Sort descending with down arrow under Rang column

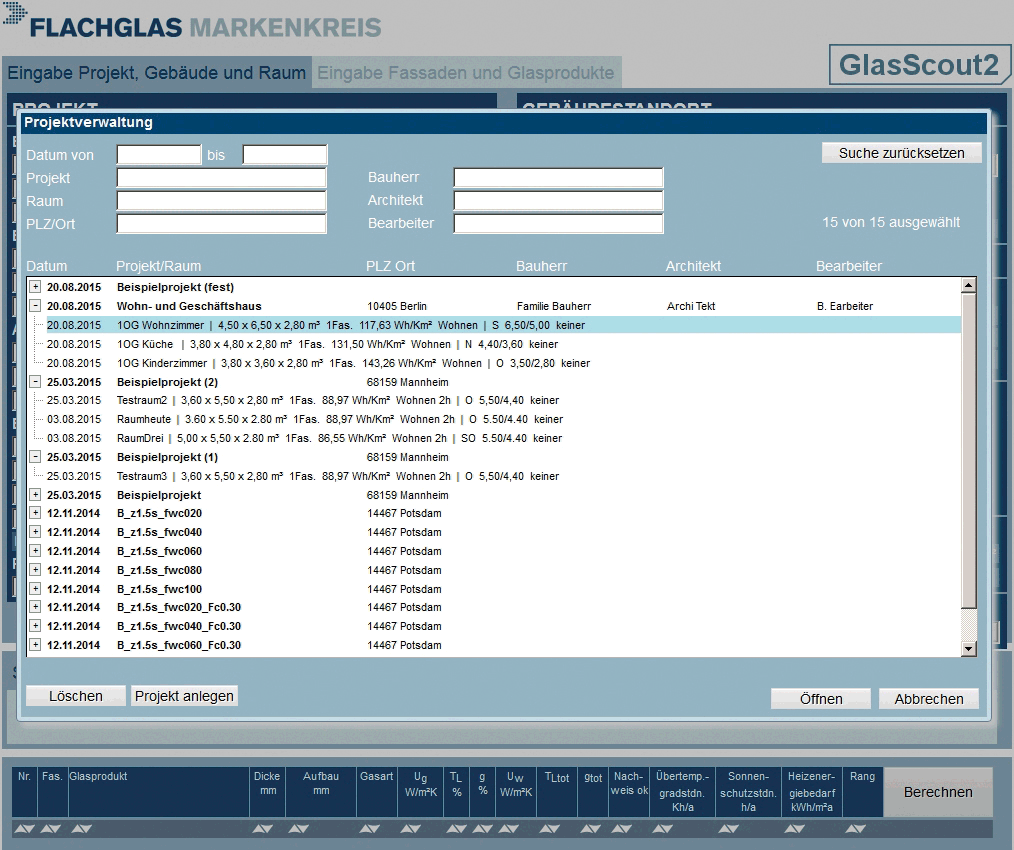[x=860, y=829]
